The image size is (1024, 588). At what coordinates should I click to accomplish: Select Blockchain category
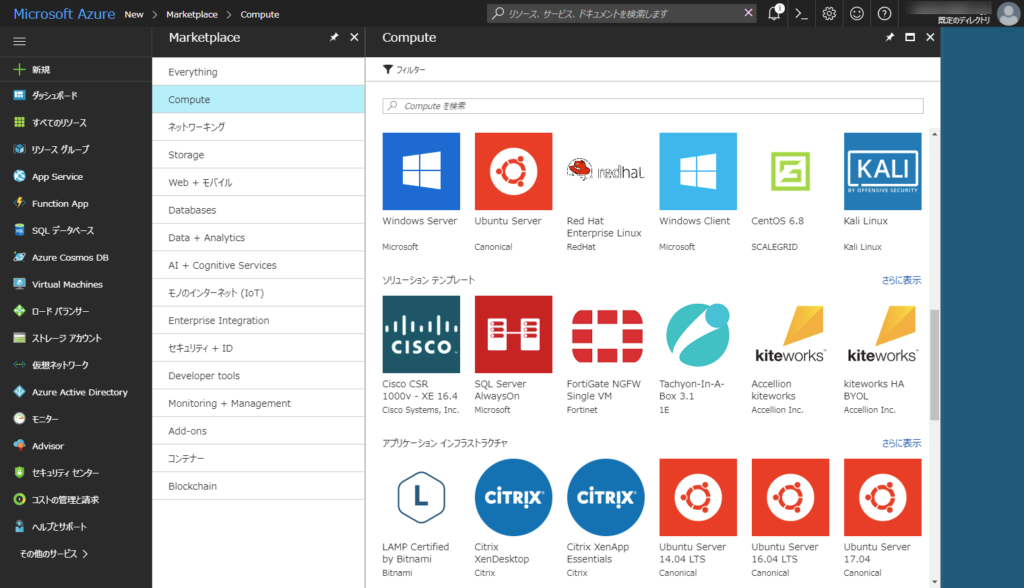pos(259,486)
